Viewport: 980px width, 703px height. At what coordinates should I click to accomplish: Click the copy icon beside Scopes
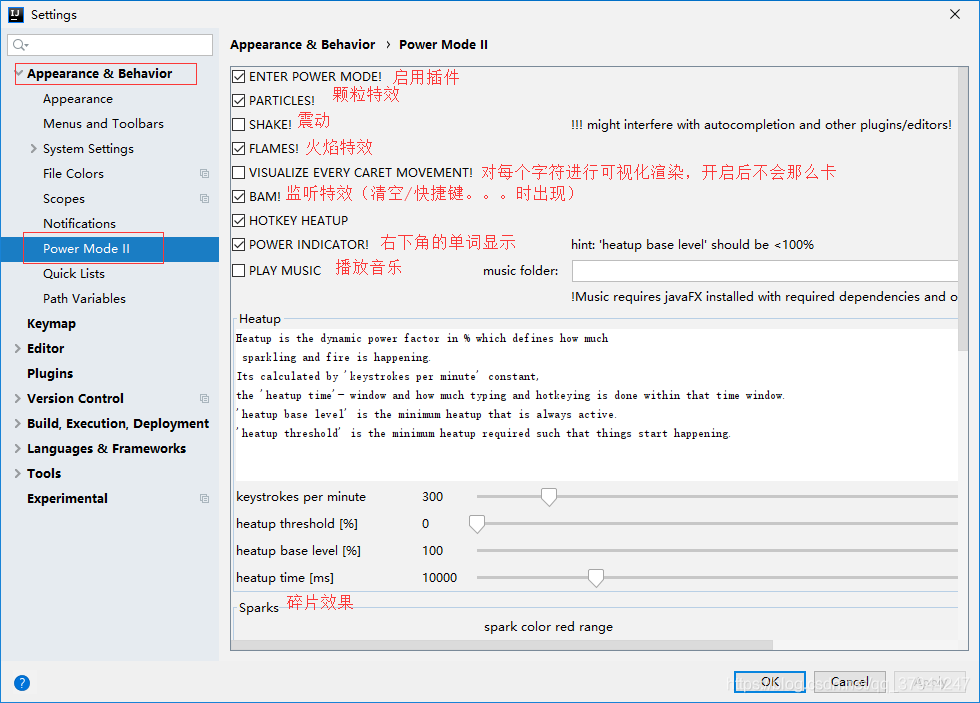[204, 199]
